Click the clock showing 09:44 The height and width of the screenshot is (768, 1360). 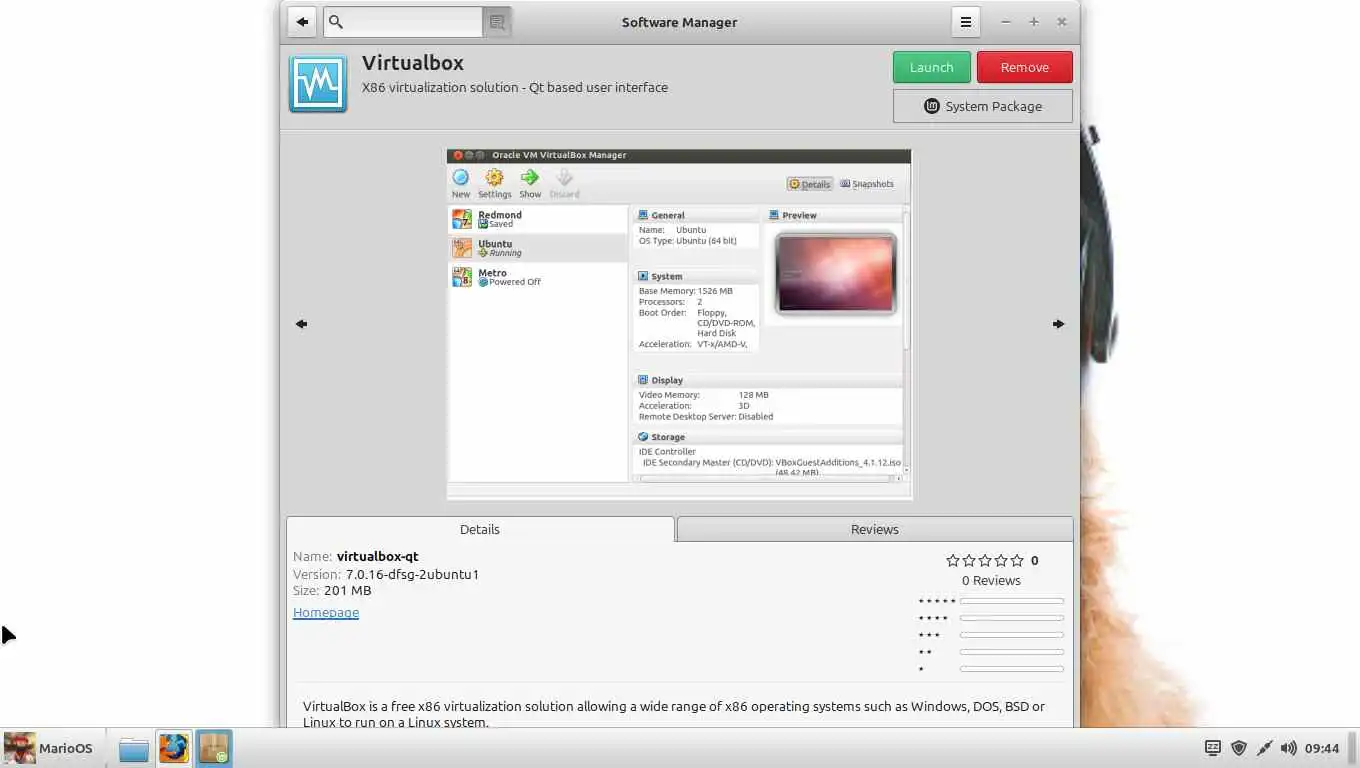tap(1322, 748)
